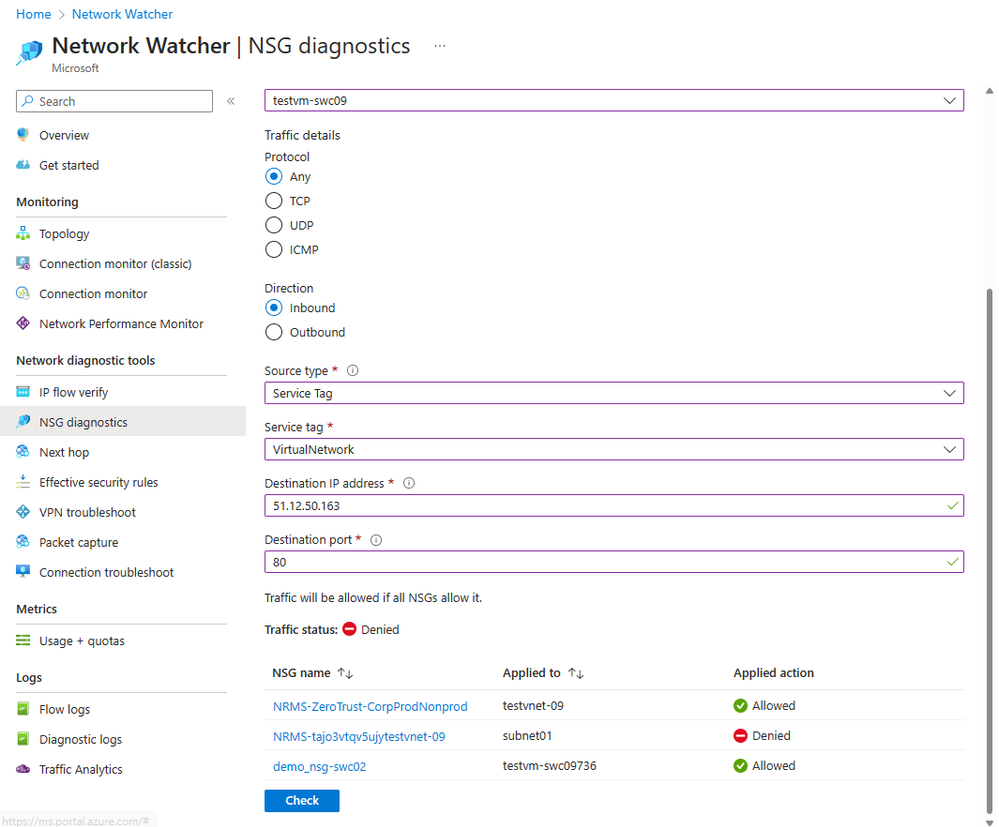Click the Overview globe icon

[23, 134]
